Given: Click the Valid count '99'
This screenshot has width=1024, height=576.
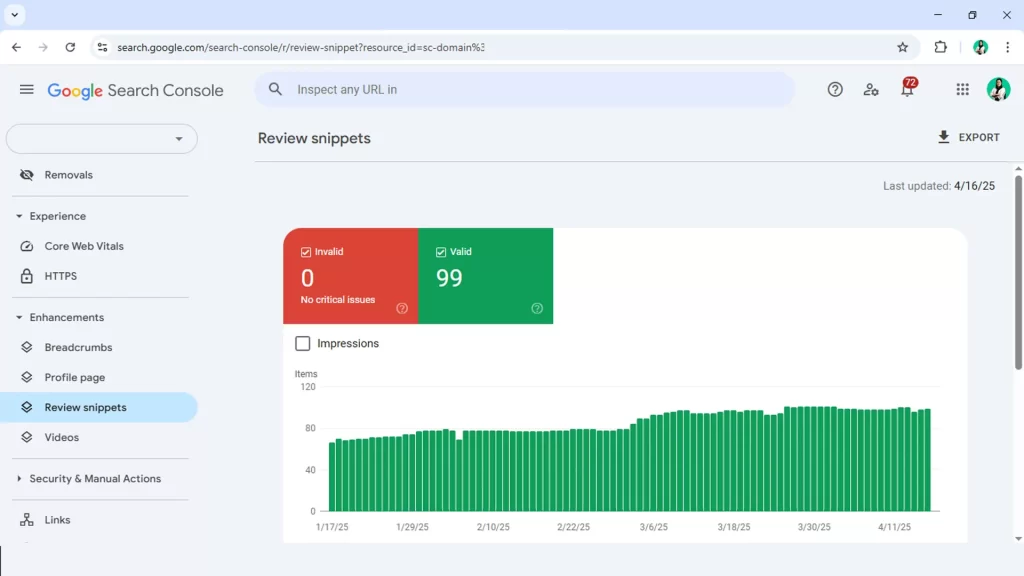Looking at the screenshot, I should [x=449, y=278].
